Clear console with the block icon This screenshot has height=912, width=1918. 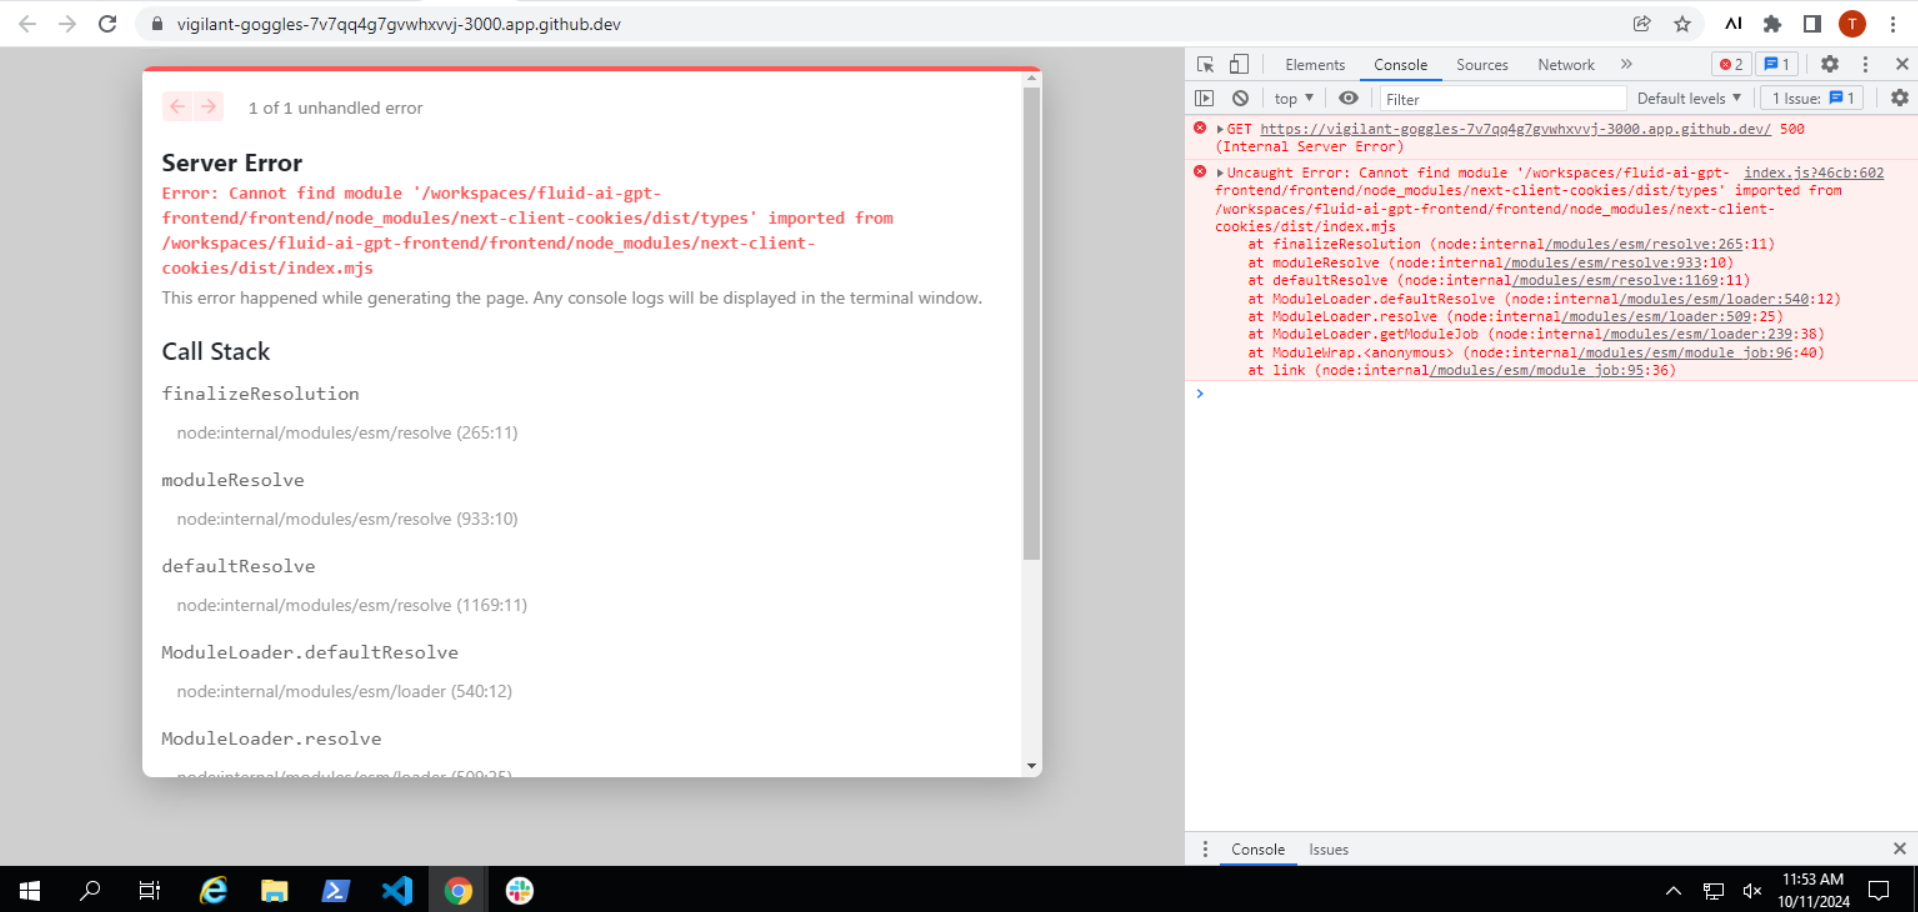[1240, 98]
